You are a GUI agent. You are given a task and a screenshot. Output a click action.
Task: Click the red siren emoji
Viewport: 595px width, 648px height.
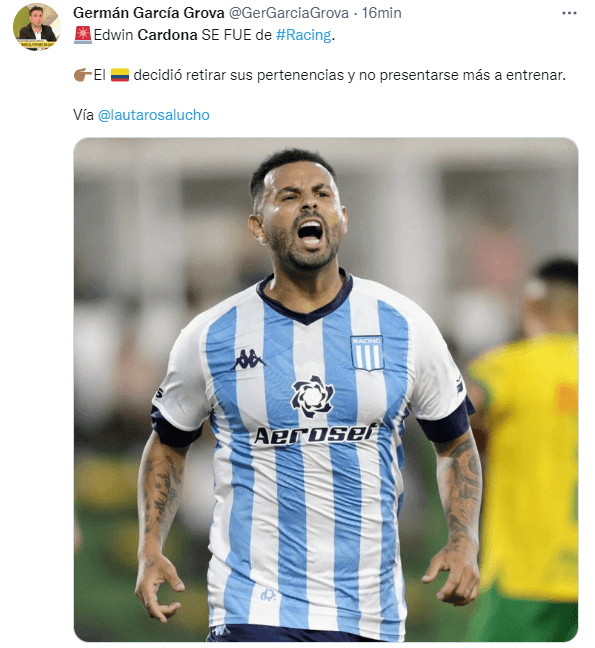click(x=83, y=35)
